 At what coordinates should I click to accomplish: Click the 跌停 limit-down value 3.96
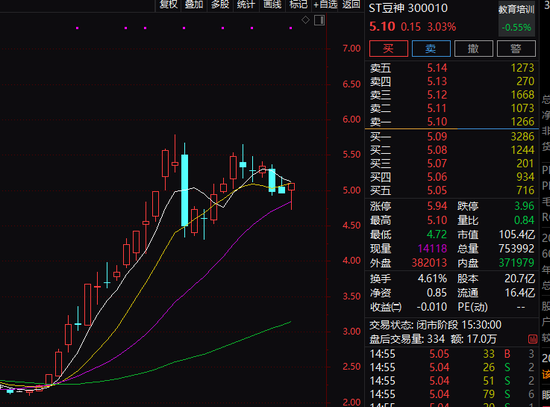click(524, 206)
